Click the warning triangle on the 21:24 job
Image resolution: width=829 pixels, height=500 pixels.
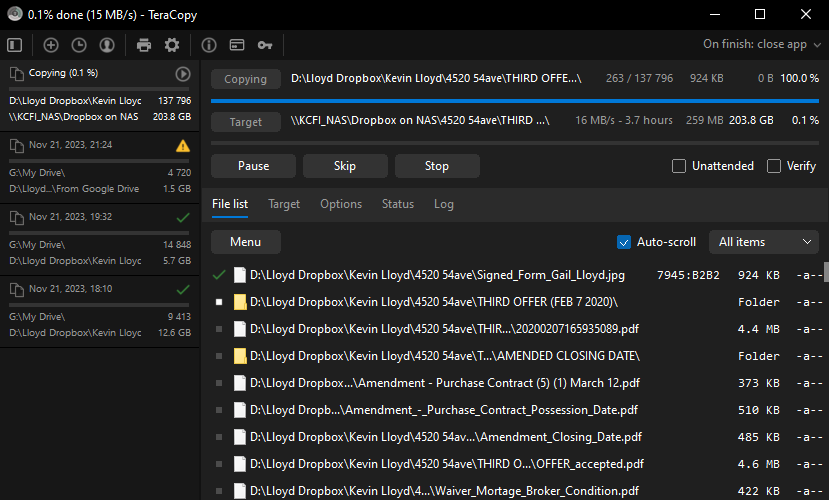click(x=183, y=146)
